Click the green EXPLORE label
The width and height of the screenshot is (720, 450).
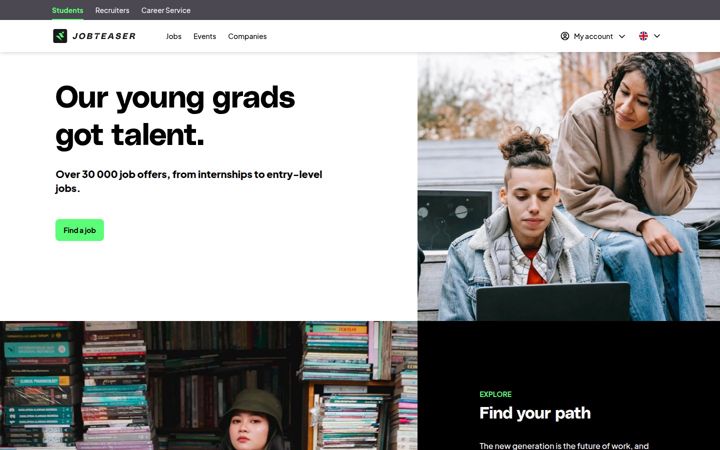[495, 394]
